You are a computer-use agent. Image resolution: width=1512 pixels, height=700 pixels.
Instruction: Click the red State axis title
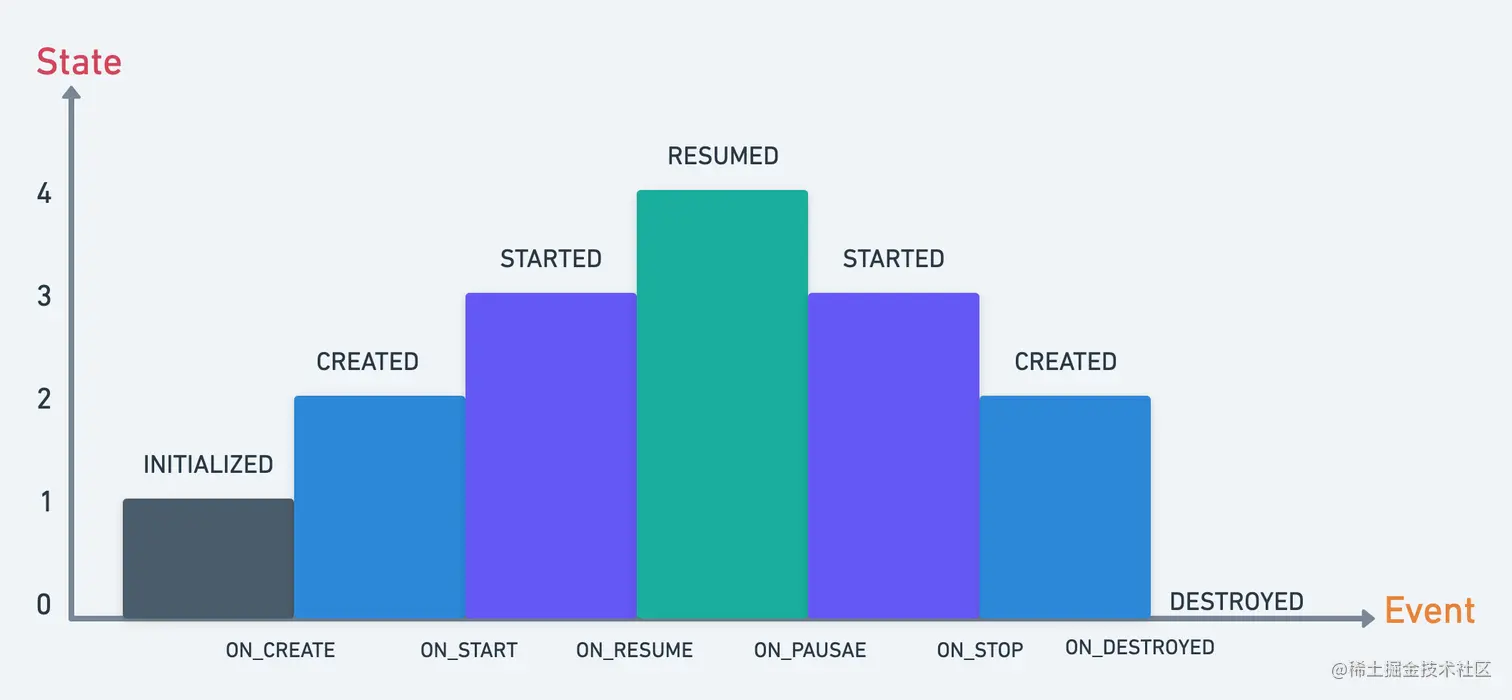79,62
